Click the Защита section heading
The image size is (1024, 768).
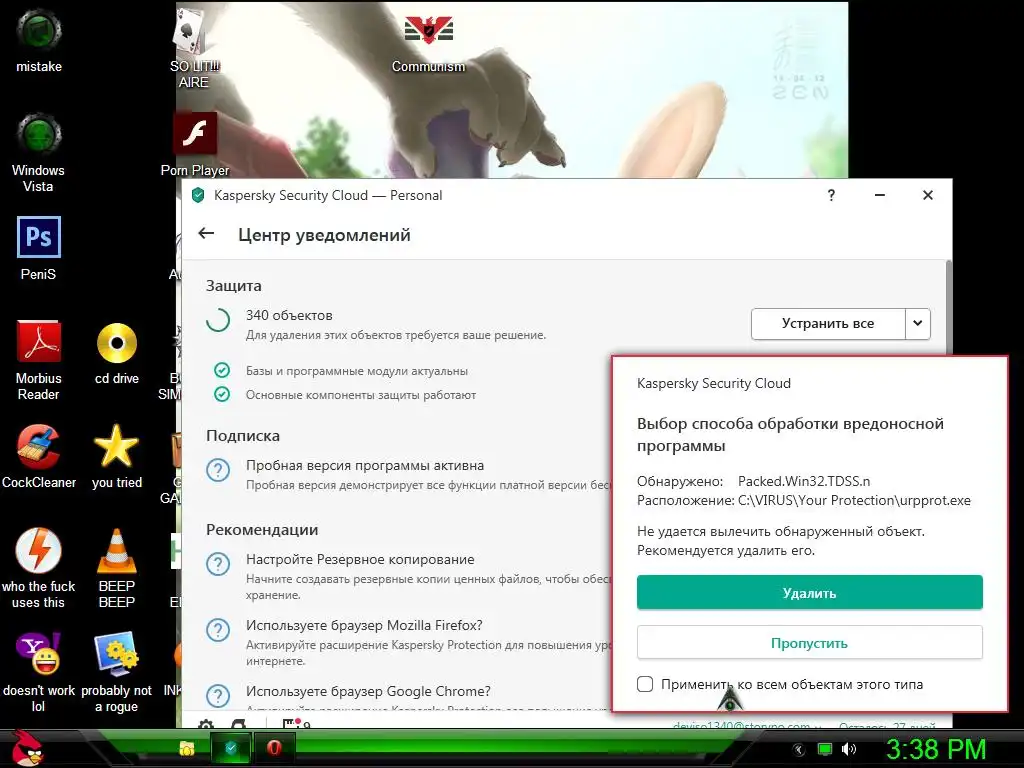point(234,285)
